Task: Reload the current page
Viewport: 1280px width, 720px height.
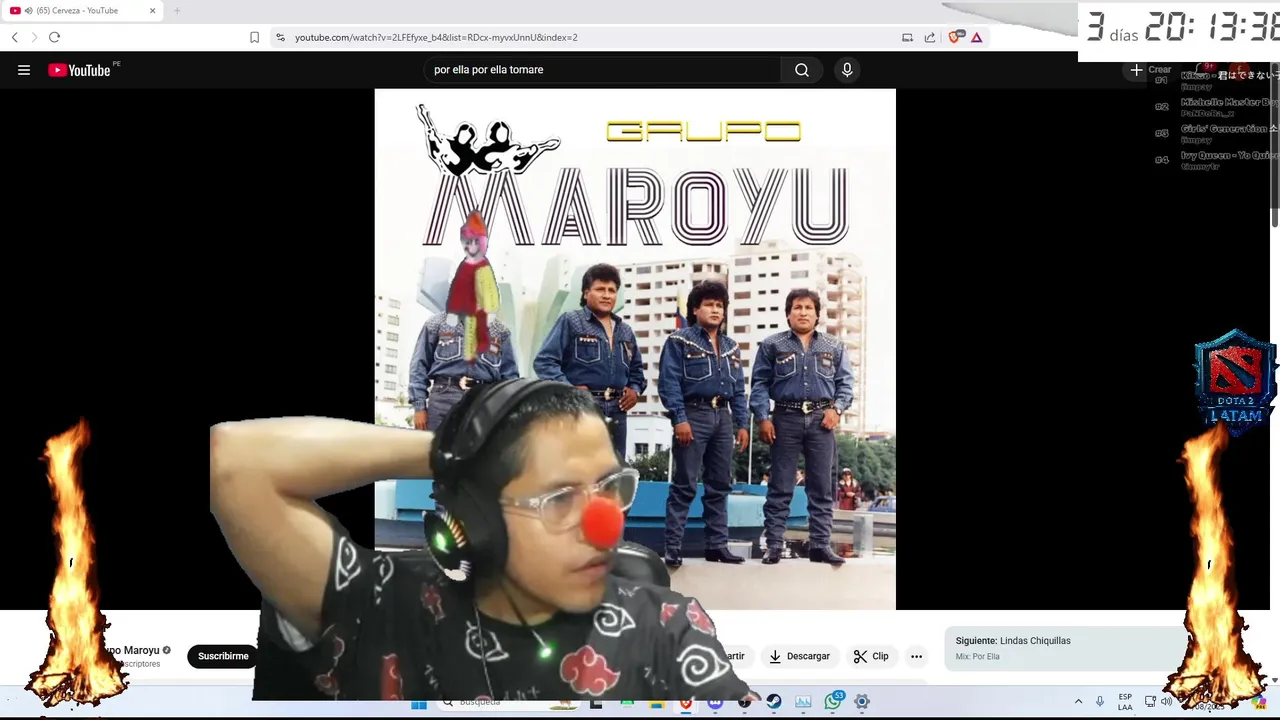Action: tap(54, 37)
